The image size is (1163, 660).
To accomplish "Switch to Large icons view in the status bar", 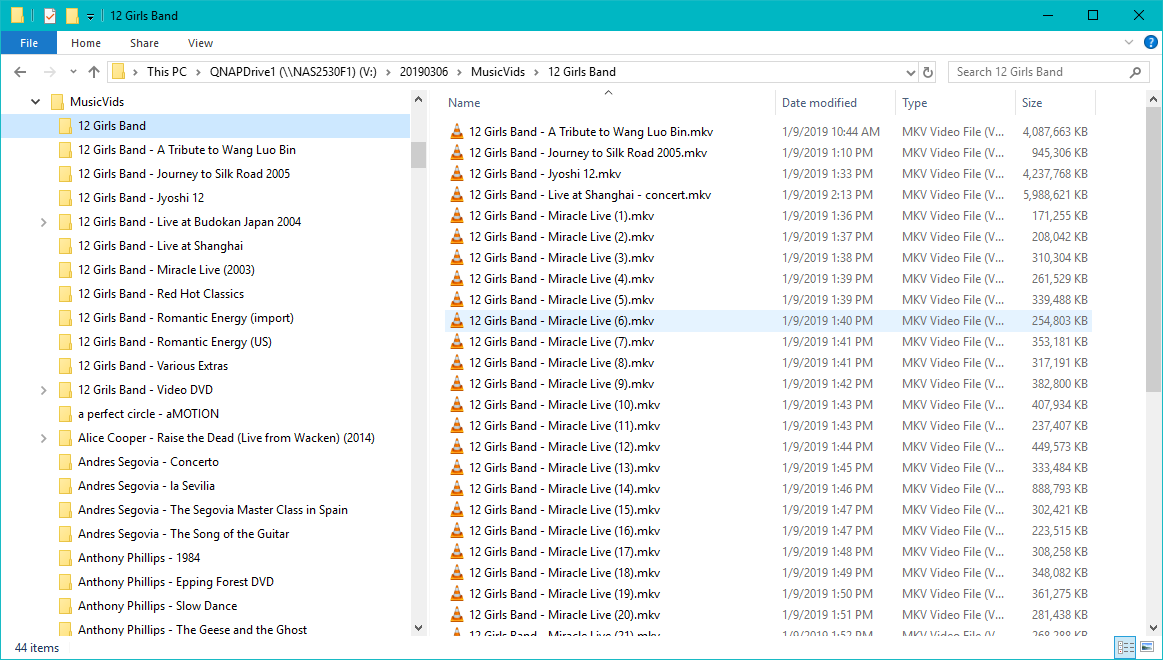I will pyautogui.click(x=1147, y=647).
